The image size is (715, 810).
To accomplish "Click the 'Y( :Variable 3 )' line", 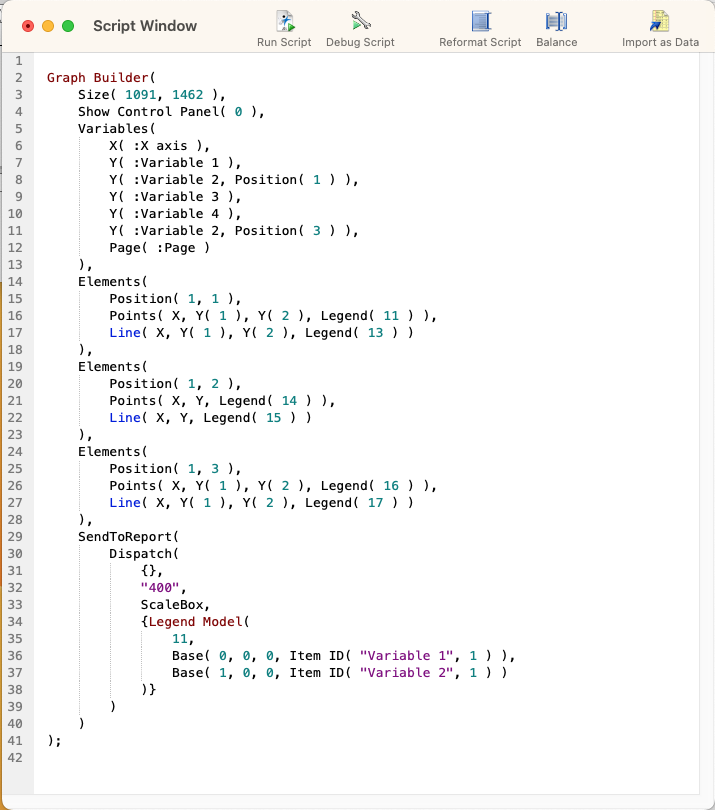I will click(175, 197).
